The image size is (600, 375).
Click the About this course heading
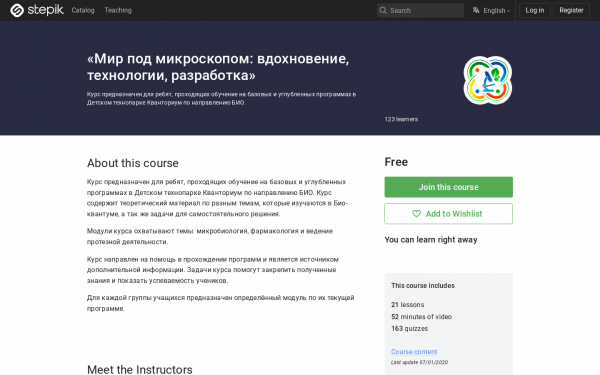(x=133, y=163)
